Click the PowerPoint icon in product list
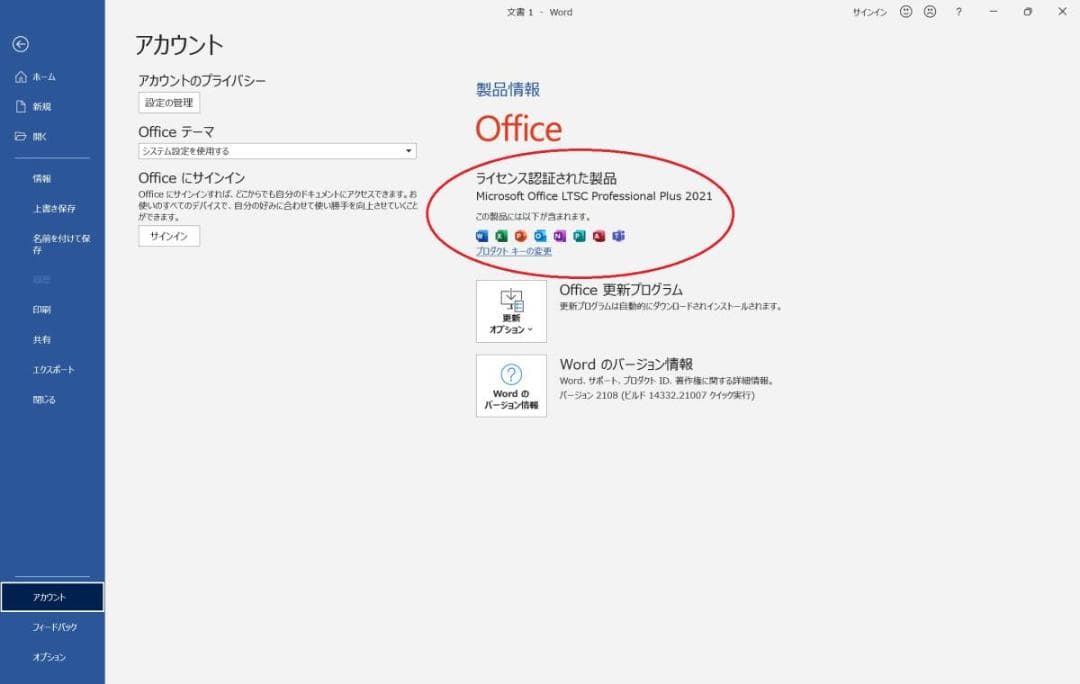The width and height of the screenshot is (1080, 684). pos(521,235)
